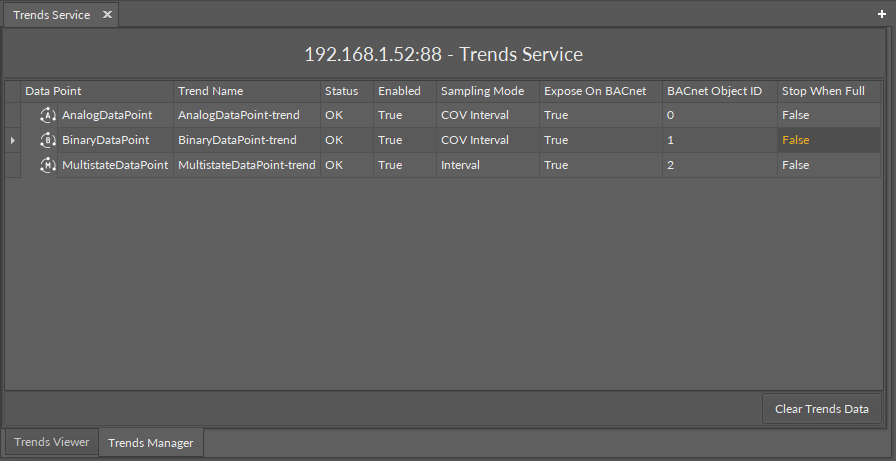Switch to the Trends Viewer tab

(51, 442)
